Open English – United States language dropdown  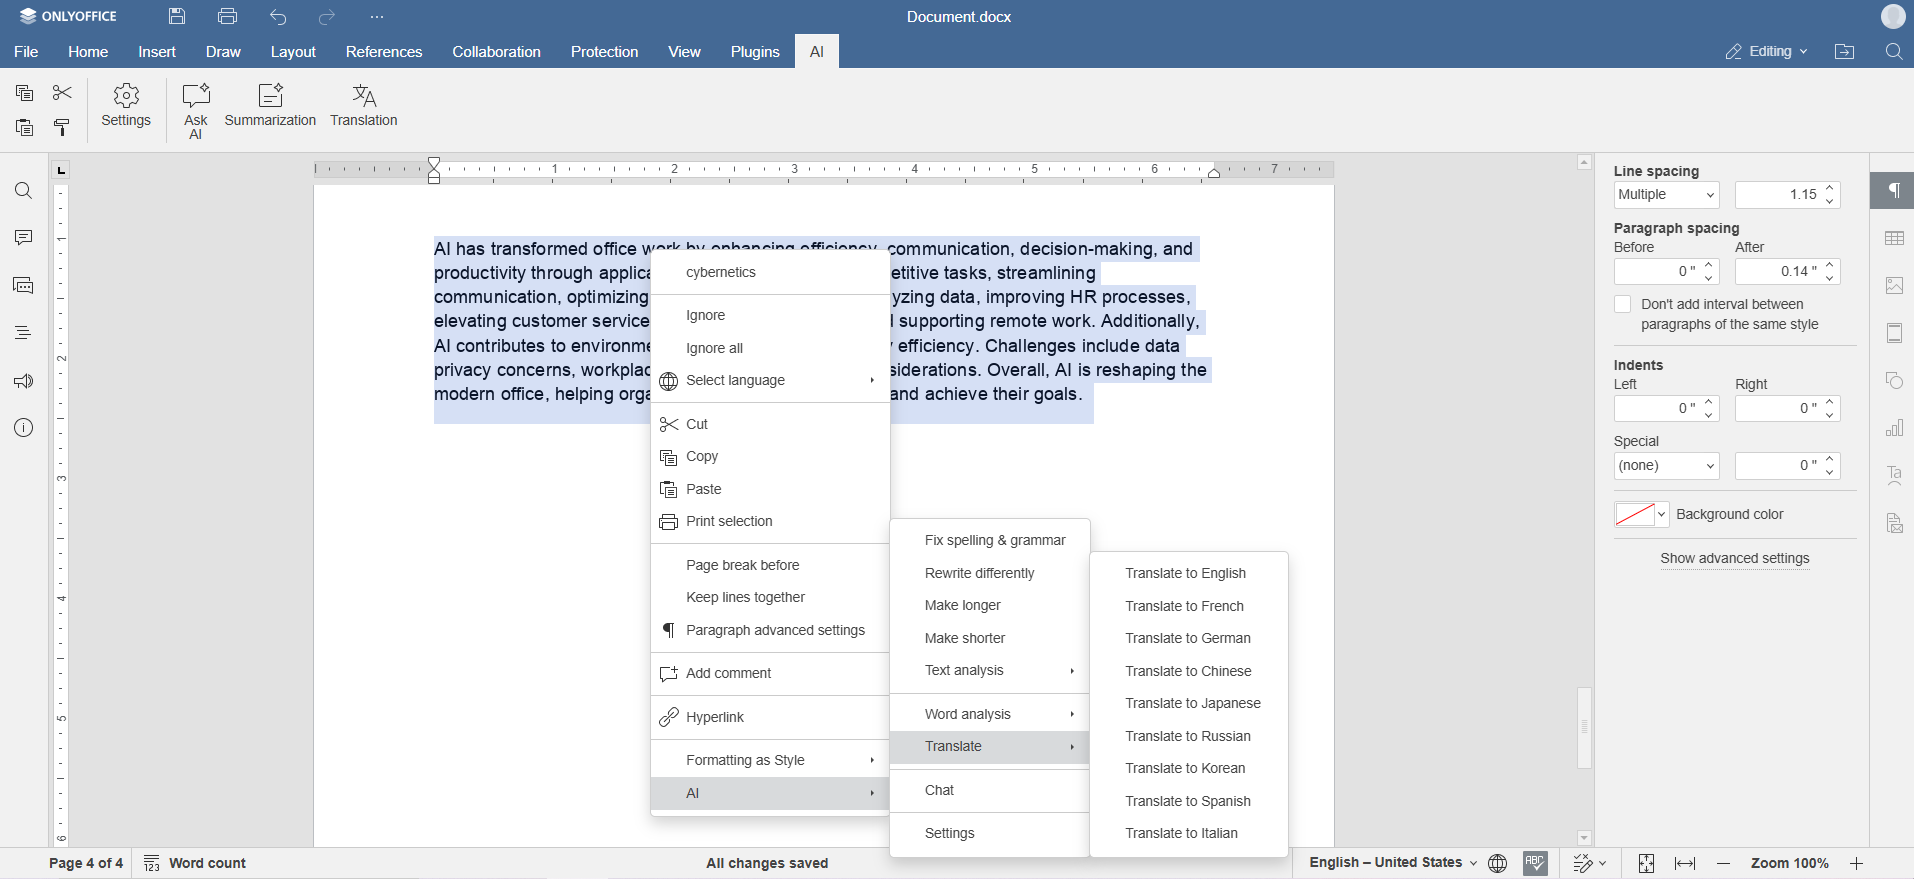click(1393, 863)
